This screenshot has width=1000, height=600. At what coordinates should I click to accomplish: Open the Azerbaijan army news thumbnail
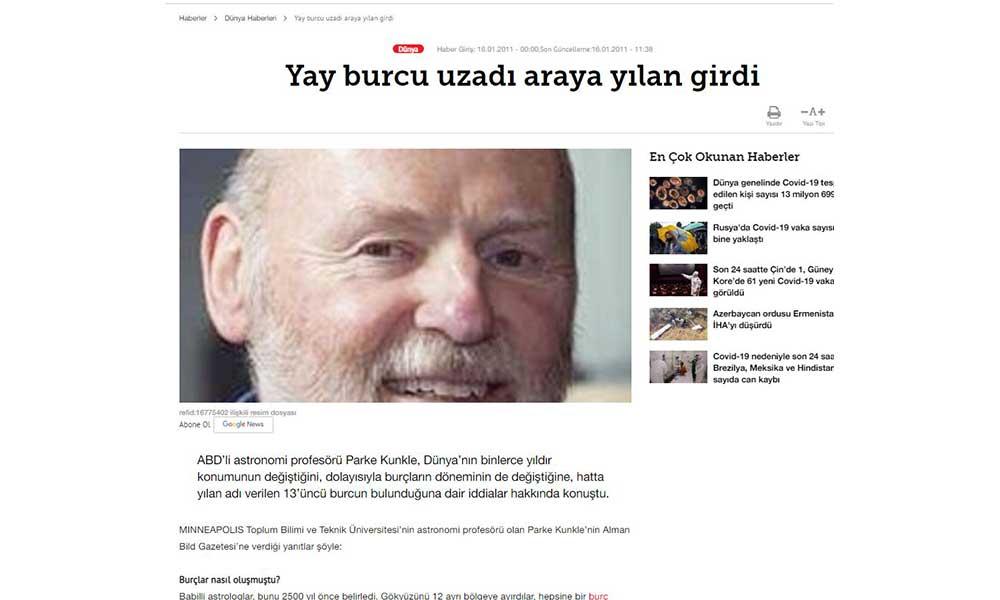(678, 324)
